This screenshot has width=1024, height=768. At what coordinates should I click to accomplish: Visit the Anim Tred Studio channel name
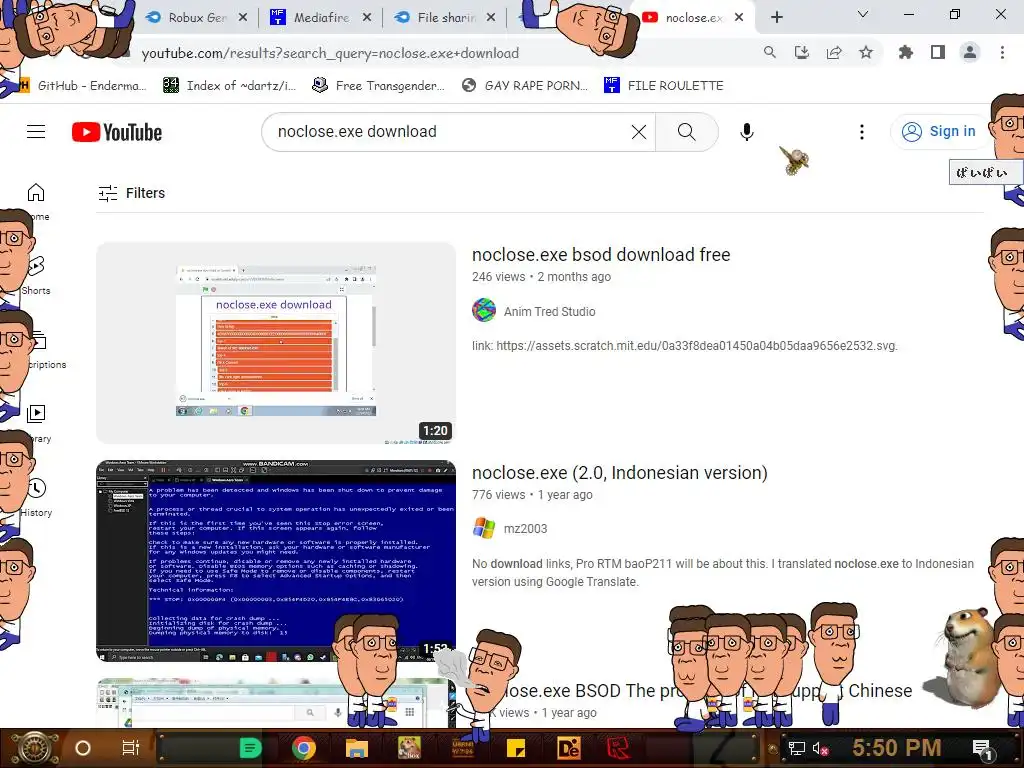549,312
